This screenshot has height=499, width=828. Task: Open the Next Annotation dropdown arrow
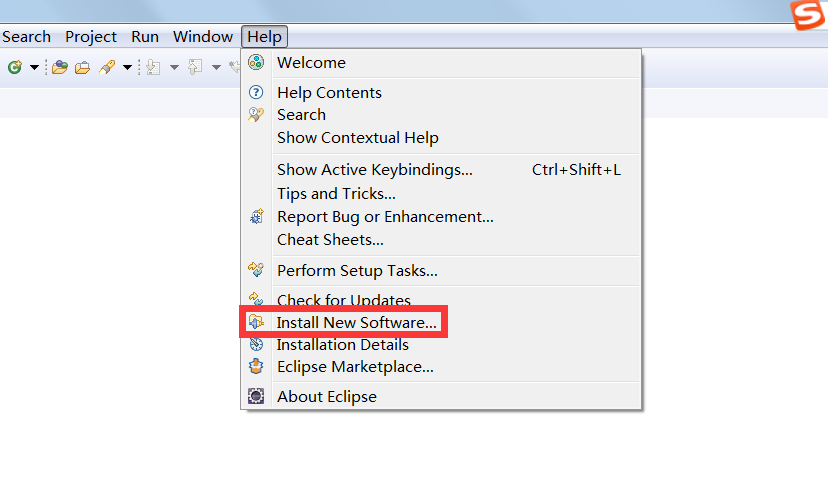coord(174,68)
